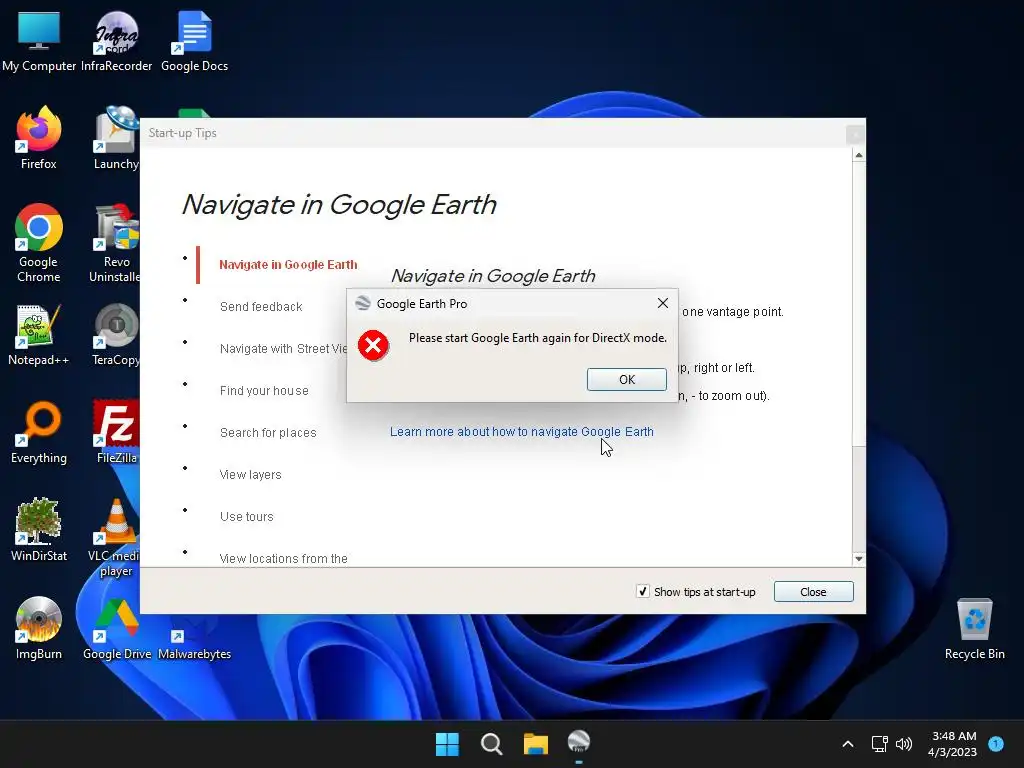Open network status tray icon
1024x768 pixels.
(880, 744)
